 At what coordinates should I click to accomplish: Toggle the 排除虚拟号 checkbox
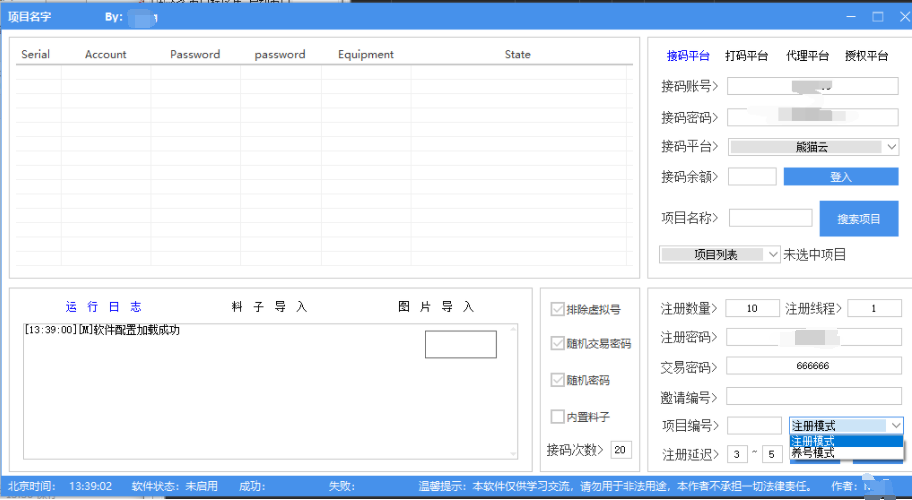tap(557, 309)
